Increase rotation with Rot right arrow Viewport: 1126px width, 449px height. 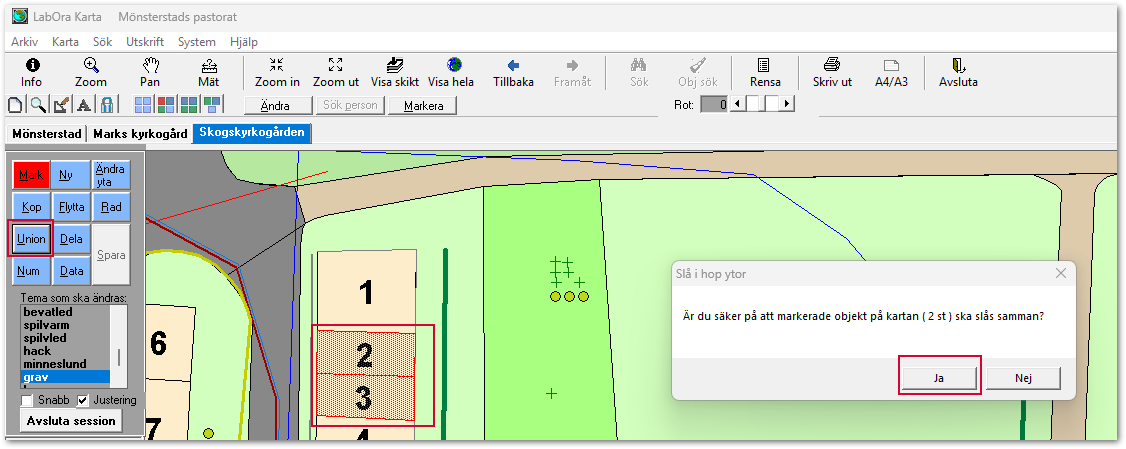788,105
